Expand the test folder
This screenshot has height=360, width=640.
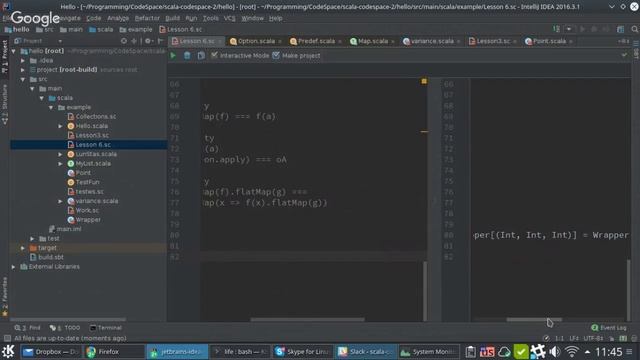32,238
